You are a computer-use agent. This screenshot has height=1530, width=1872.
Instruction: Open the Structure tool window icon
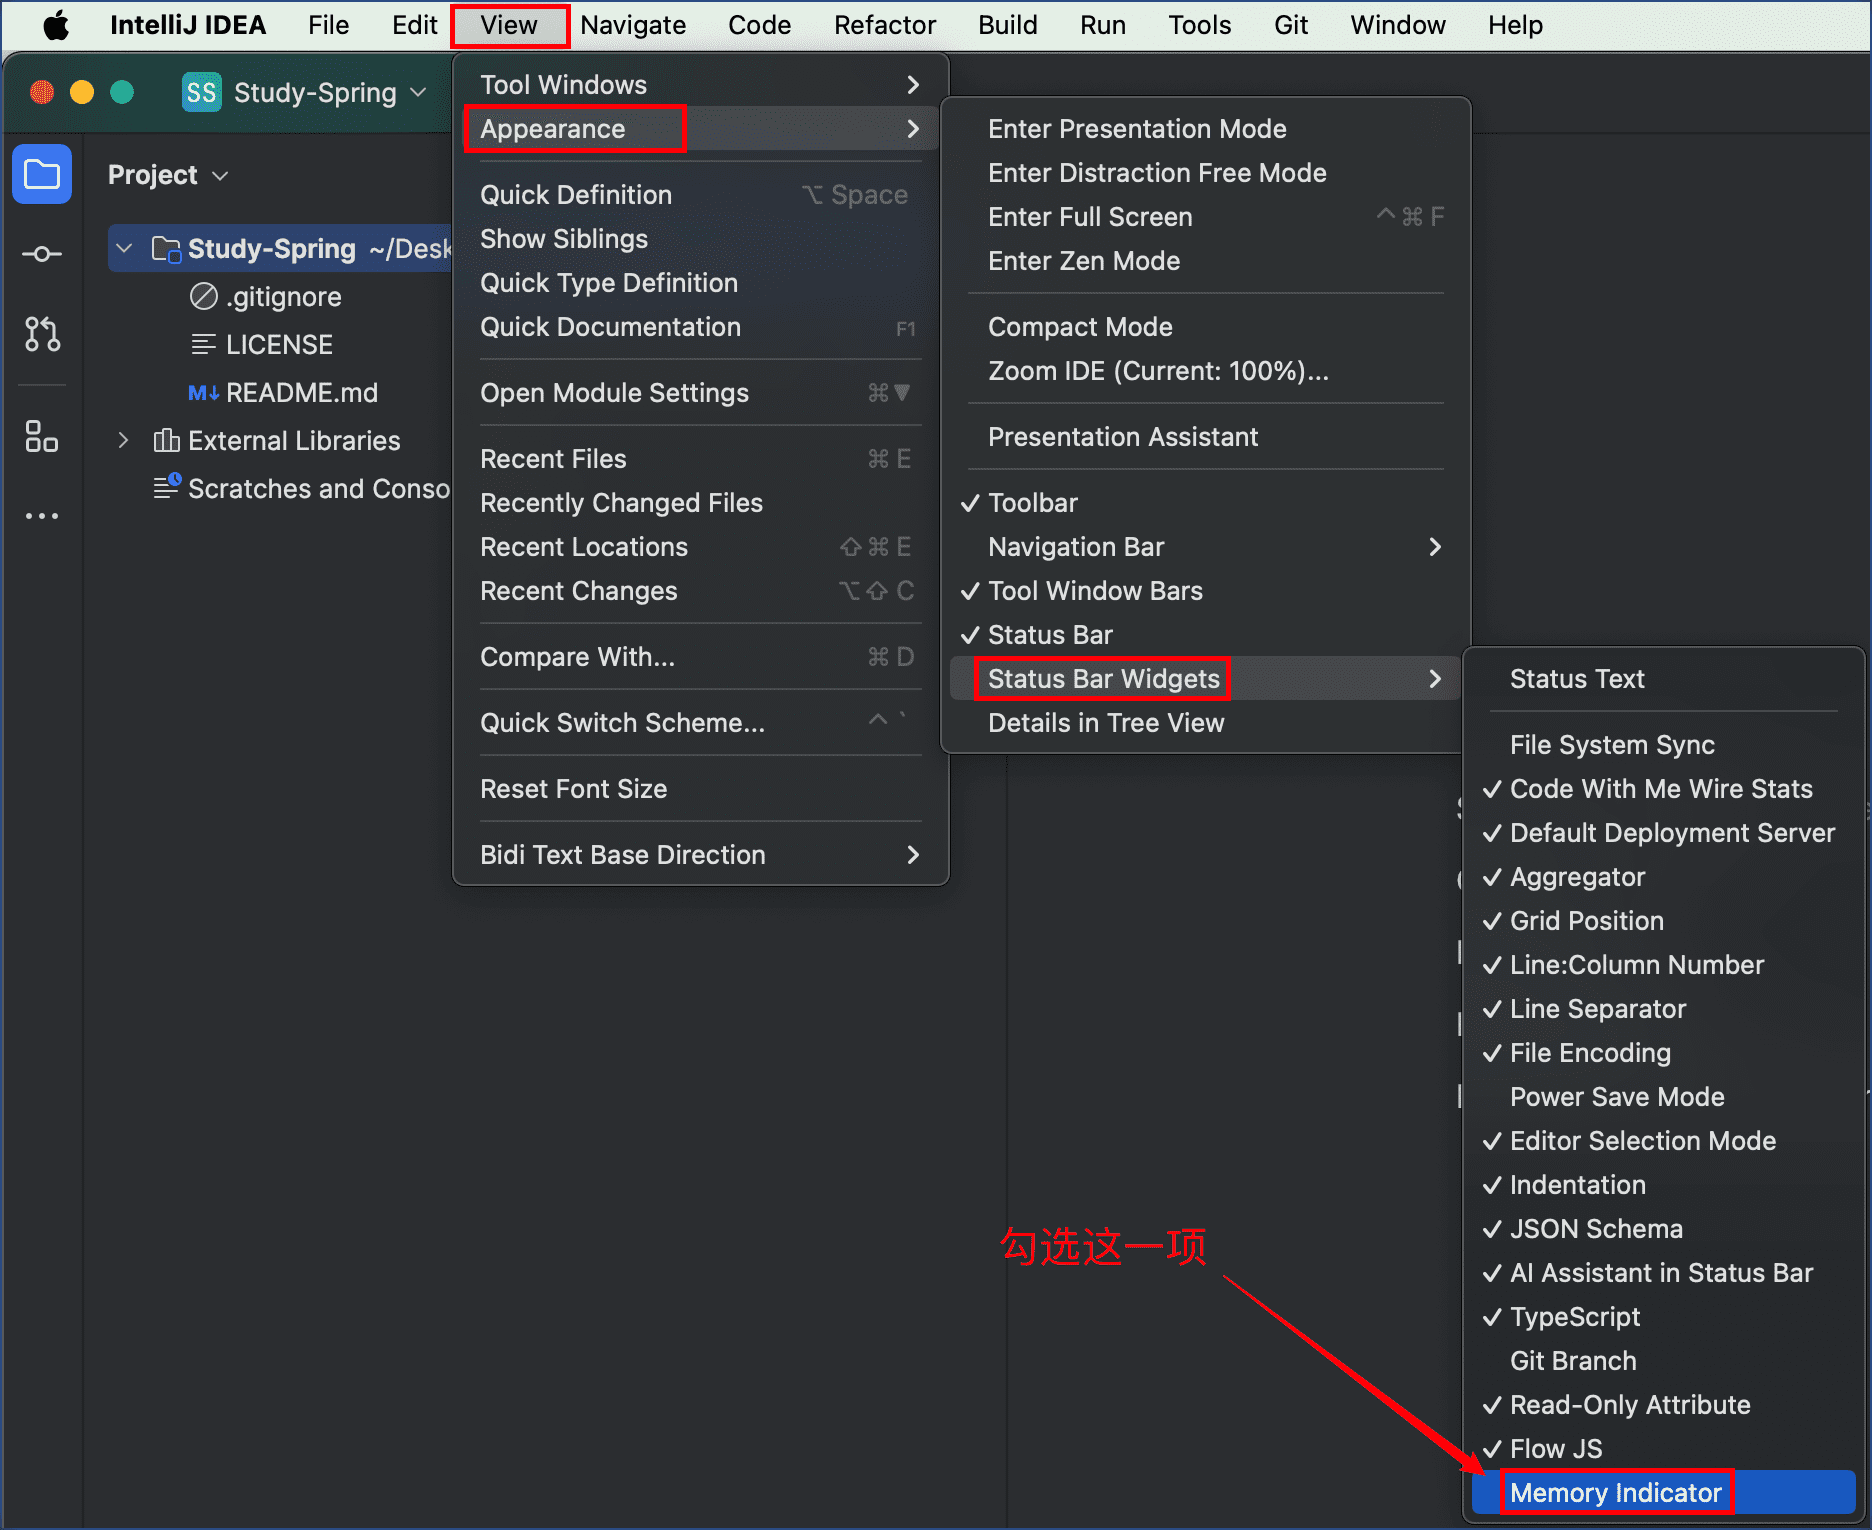pos(42,436)
